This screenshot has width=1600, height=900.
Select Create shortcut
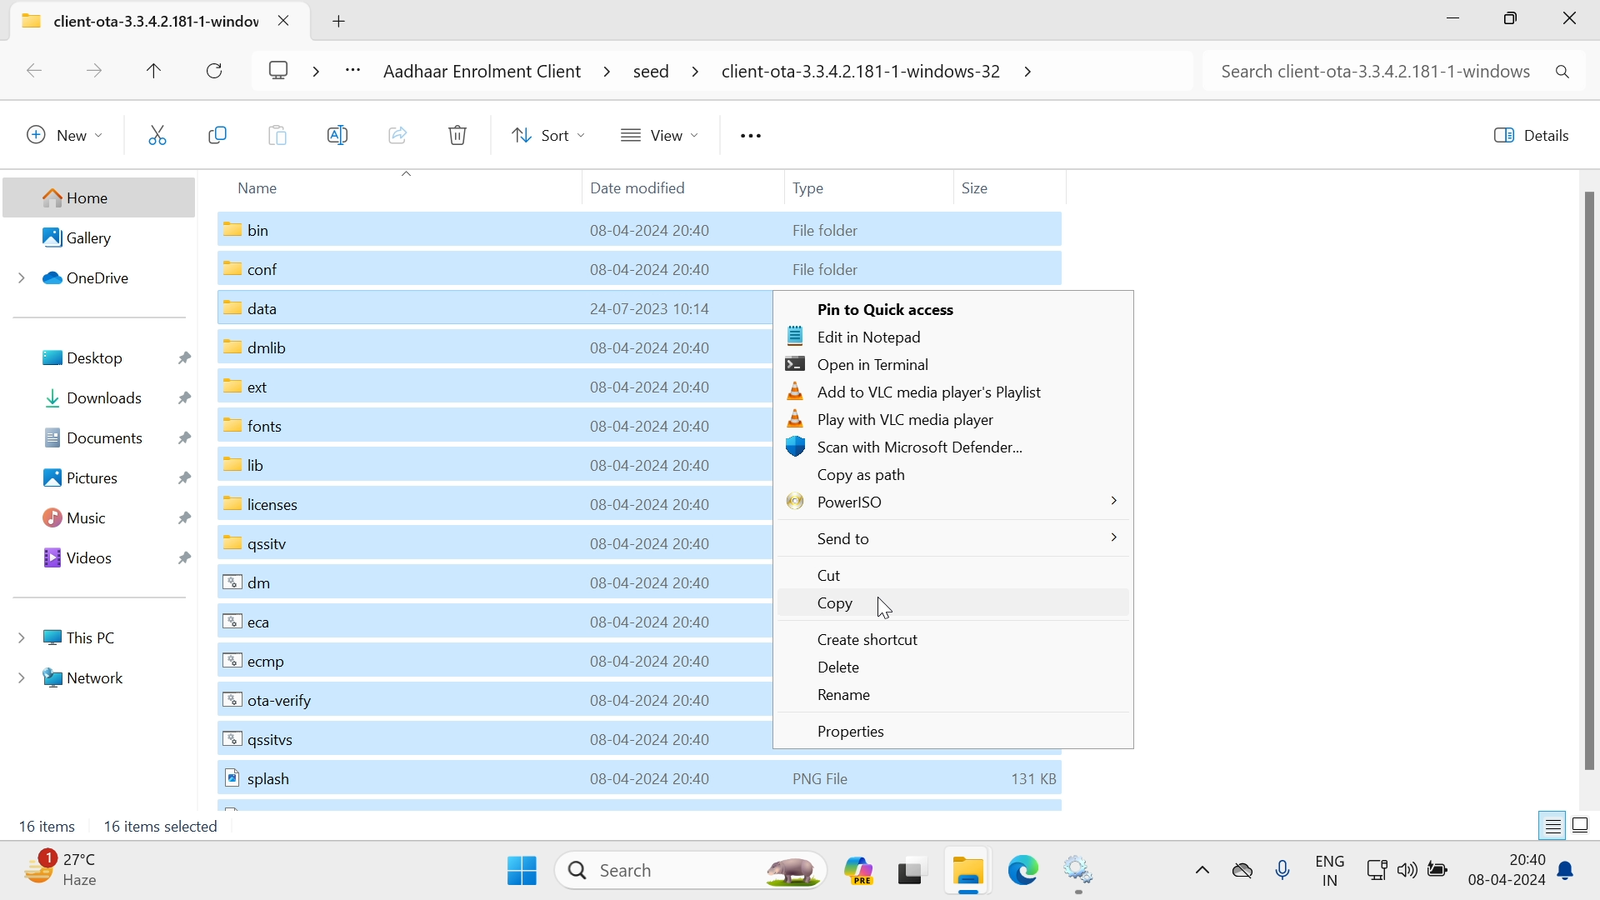pos(953,640)
